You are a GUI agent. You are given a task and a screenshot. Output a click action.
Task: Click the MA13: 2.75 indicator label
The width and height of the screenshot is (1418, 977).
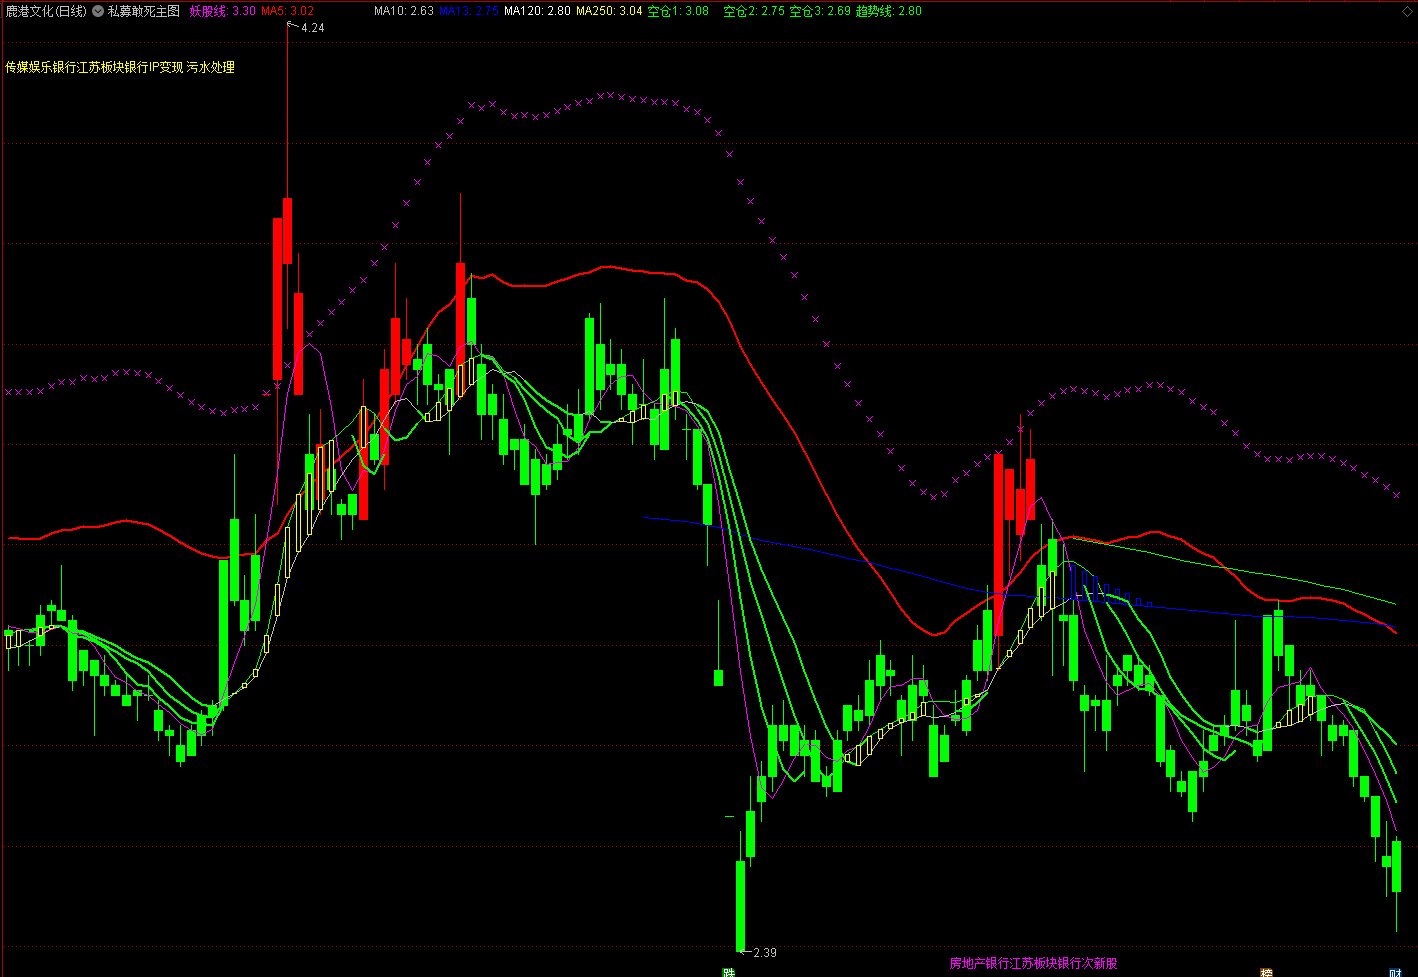[x=469, y=11]
